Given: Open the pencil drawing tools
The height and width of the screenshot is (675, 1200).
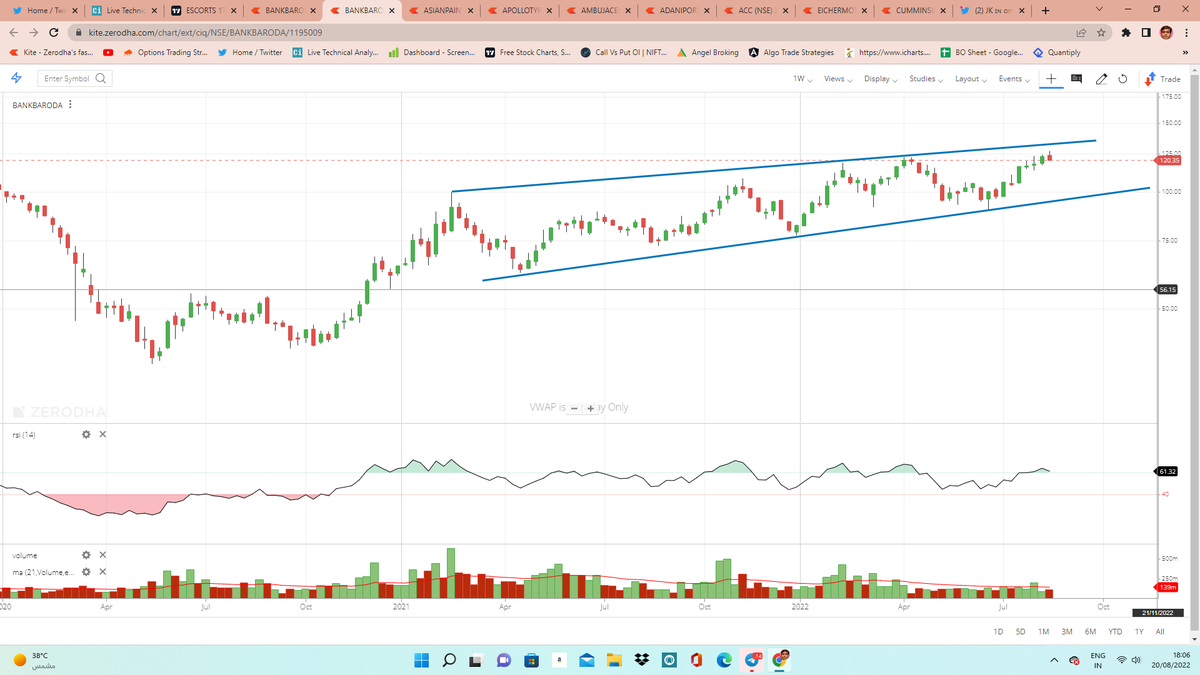Looking at the screenshot, I should (1101, 79).
